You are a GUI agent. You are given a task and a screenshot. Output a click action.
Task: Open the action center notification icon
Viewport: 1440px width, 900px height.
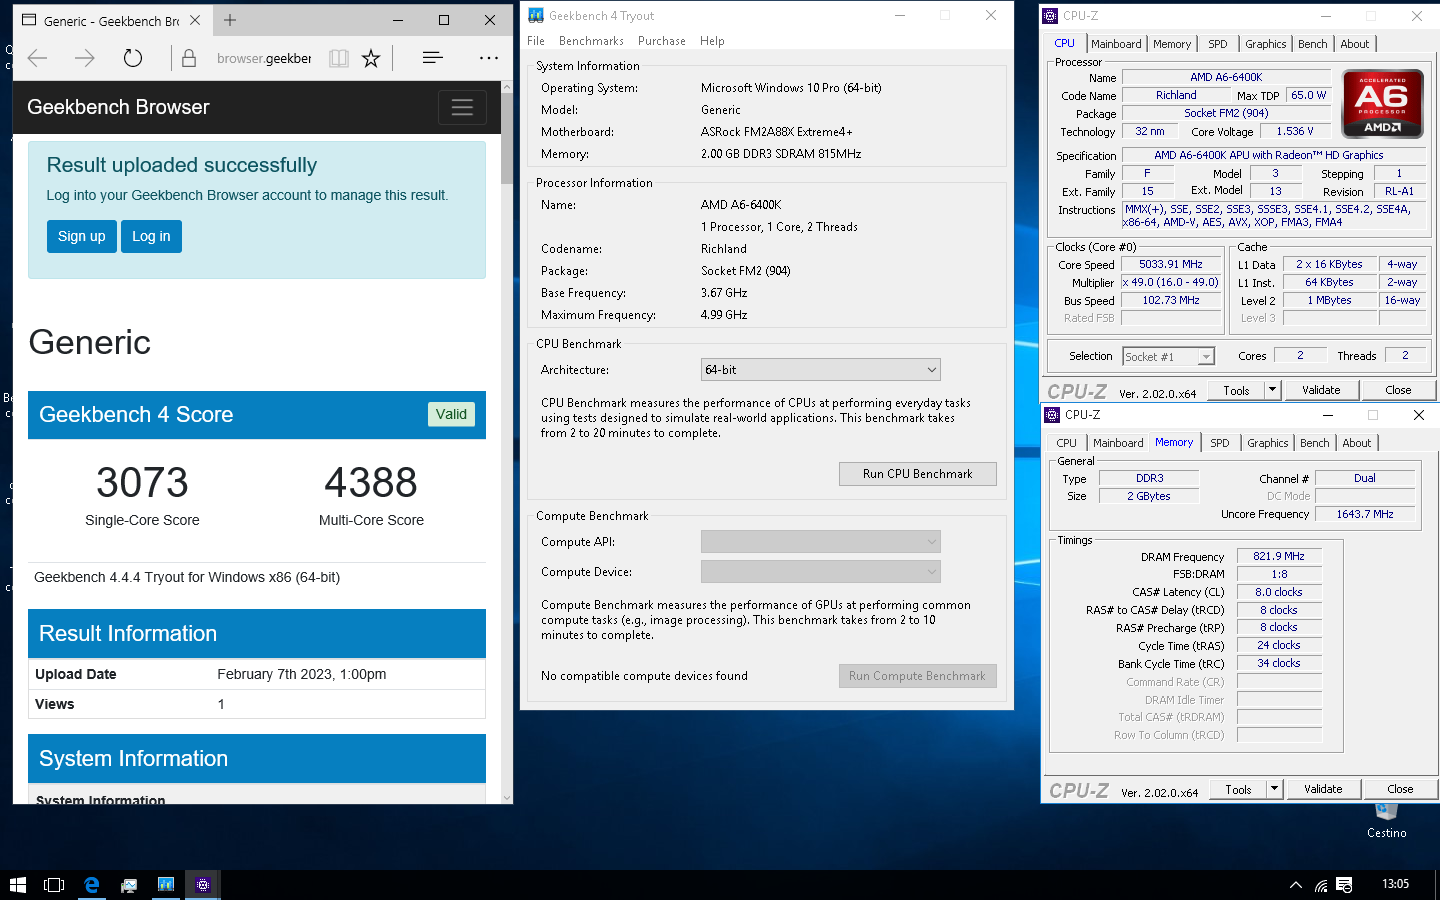1345,885
